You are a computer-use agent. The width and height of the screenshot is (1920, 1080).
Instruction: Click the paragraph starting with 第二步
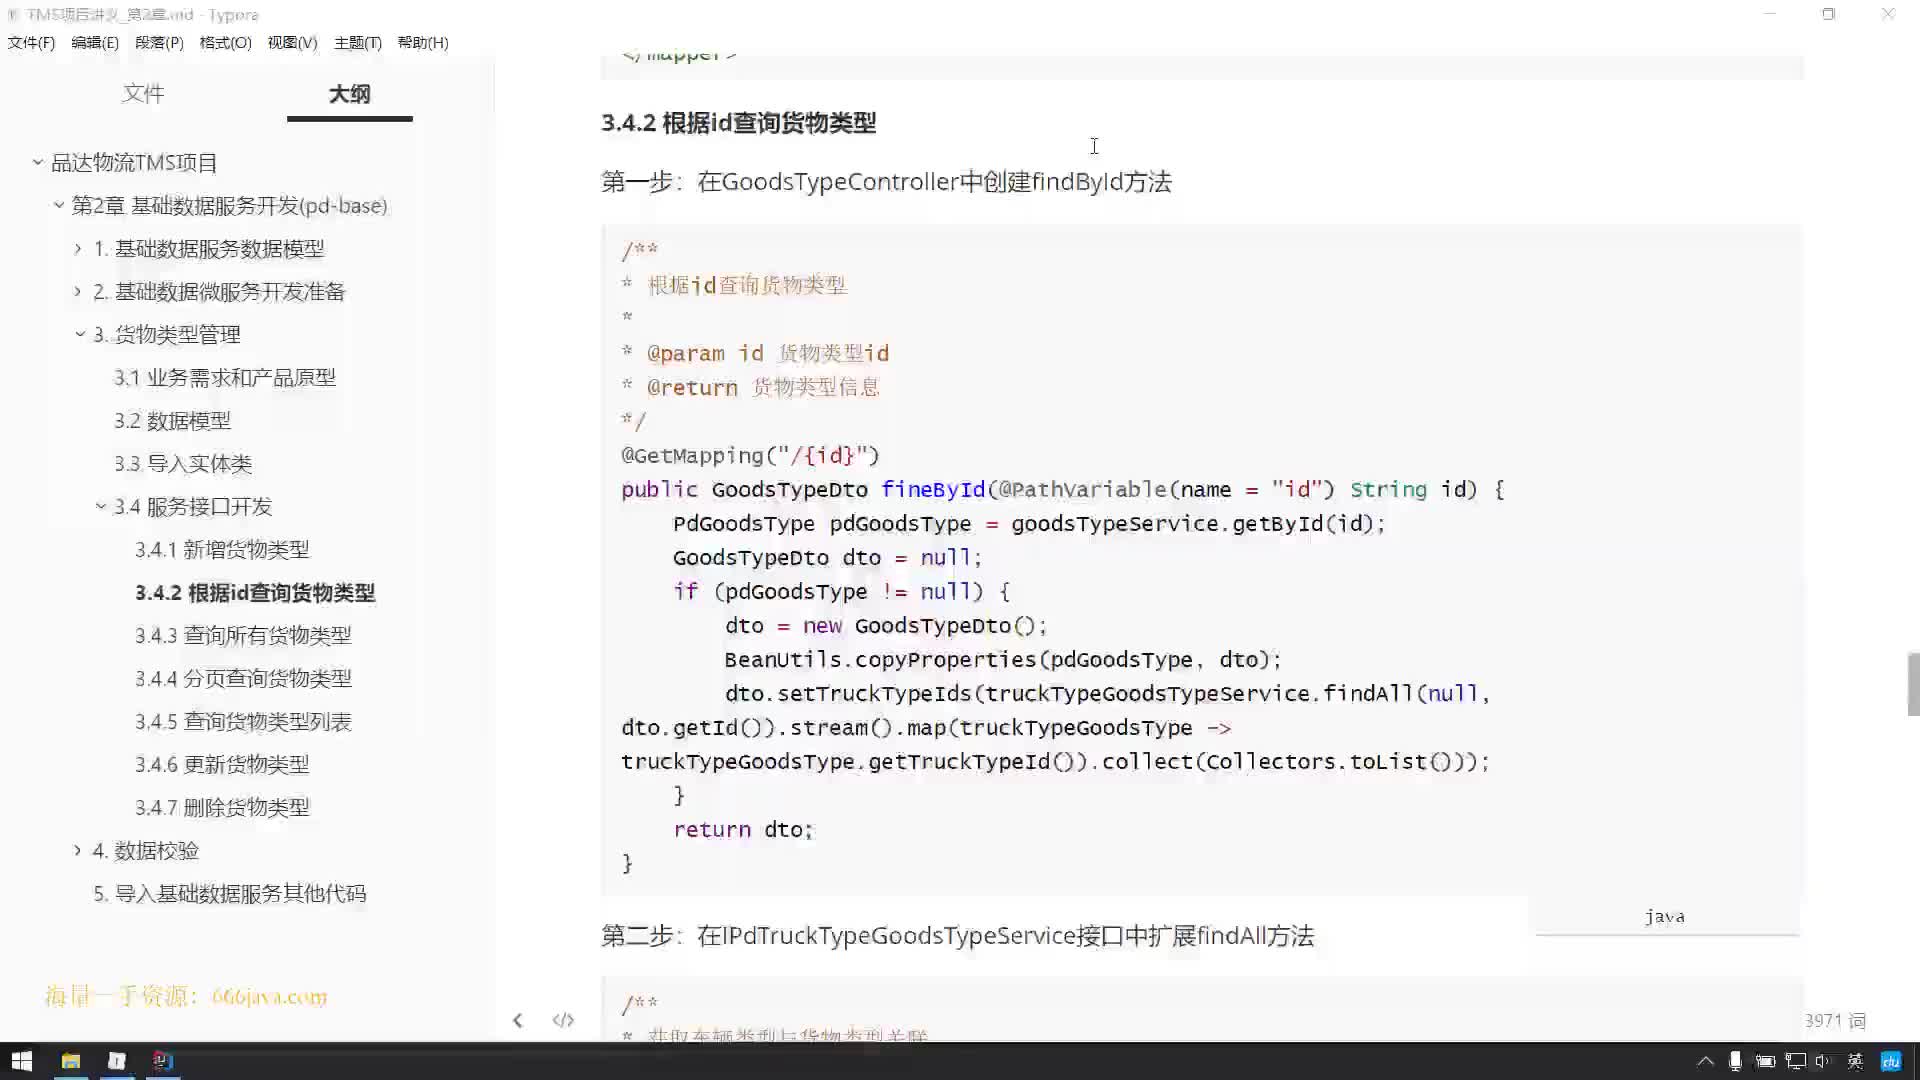(x=957, y=935)
